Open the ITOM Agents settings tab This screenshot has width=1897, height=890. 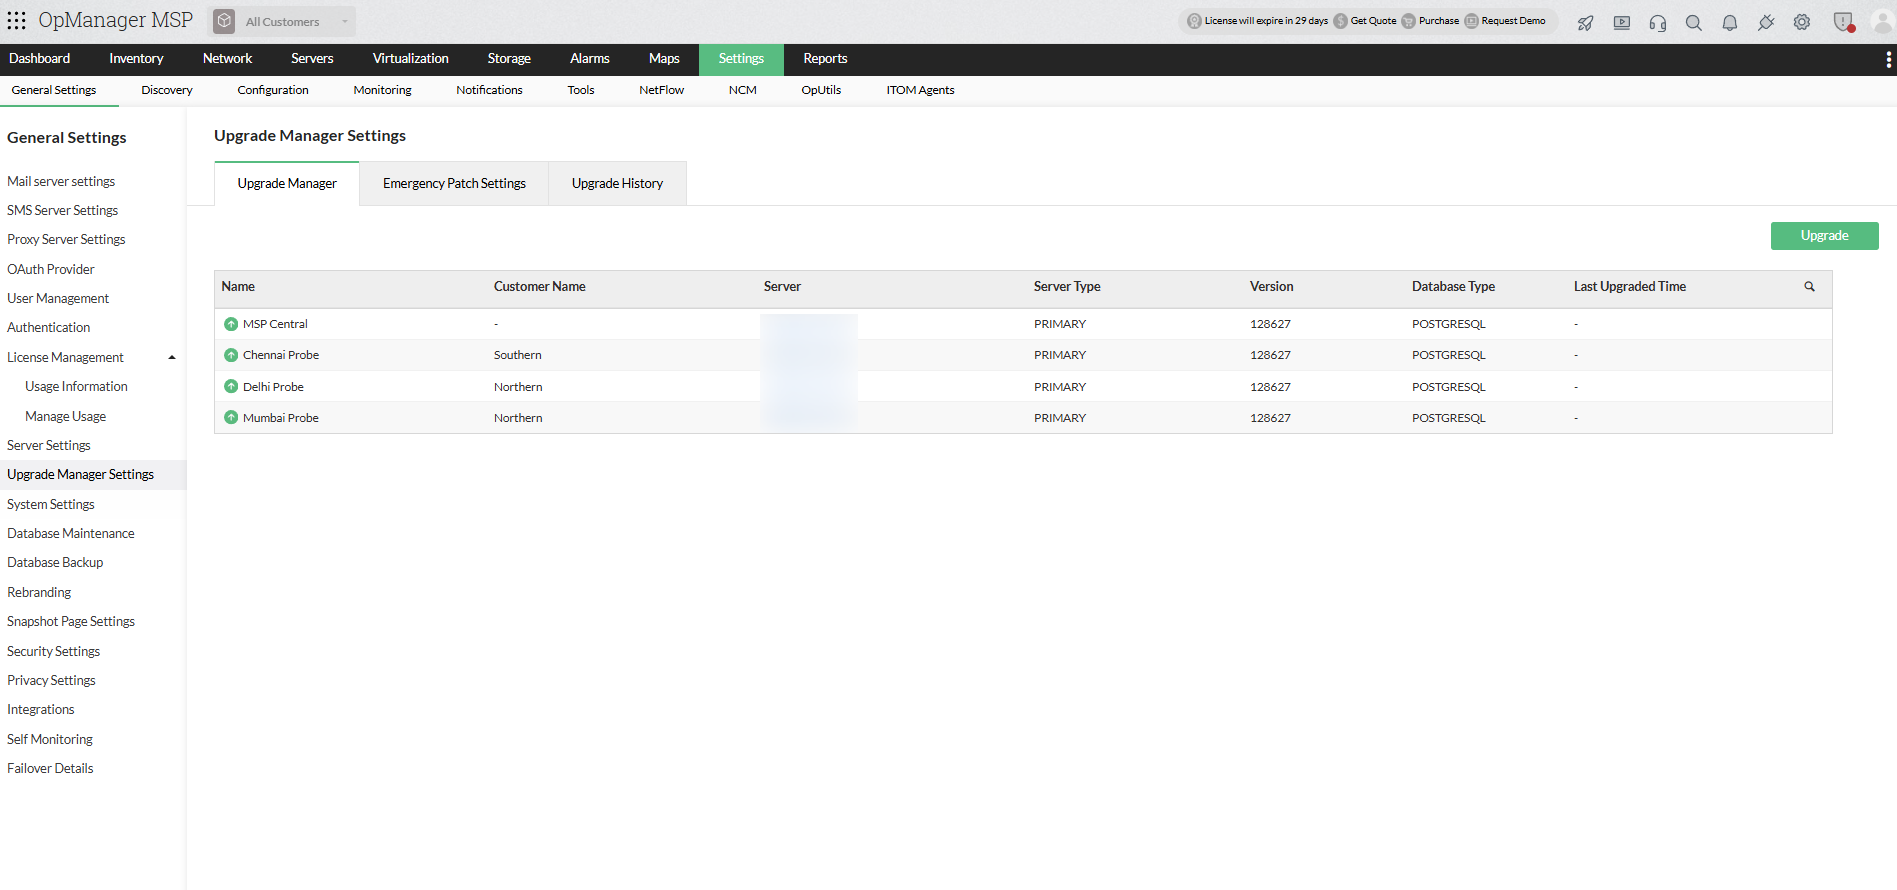click(x=920, y=90)
